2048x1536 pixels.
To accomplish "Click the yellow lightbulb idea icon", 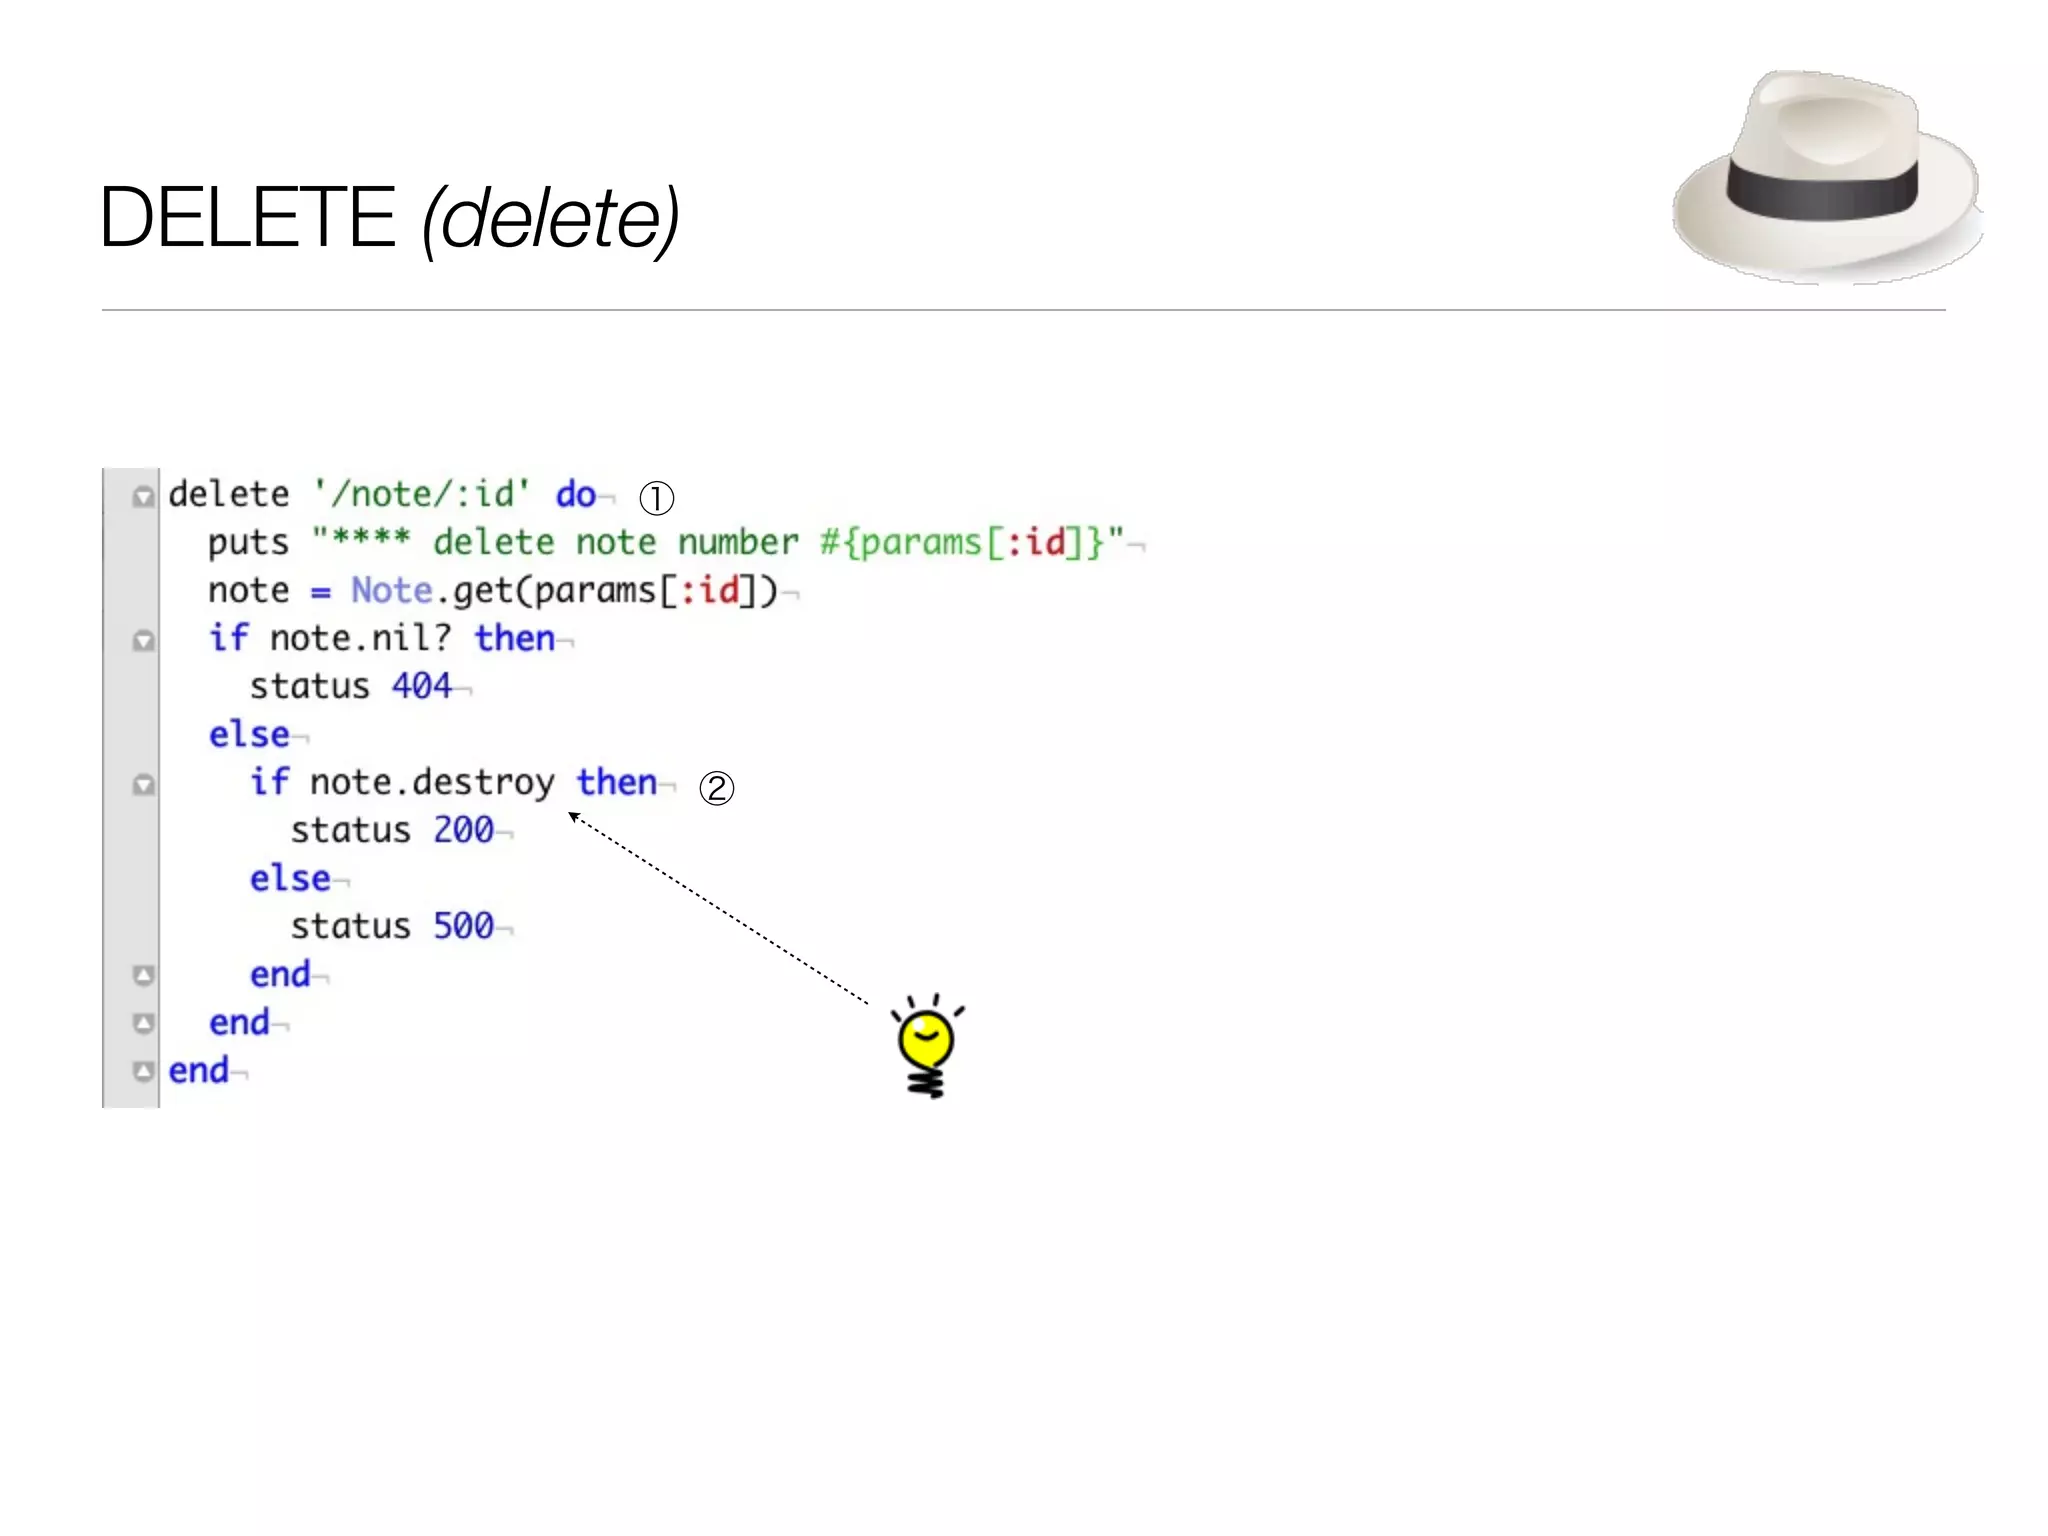I will pyautogui.click(x=926, y=1044).
